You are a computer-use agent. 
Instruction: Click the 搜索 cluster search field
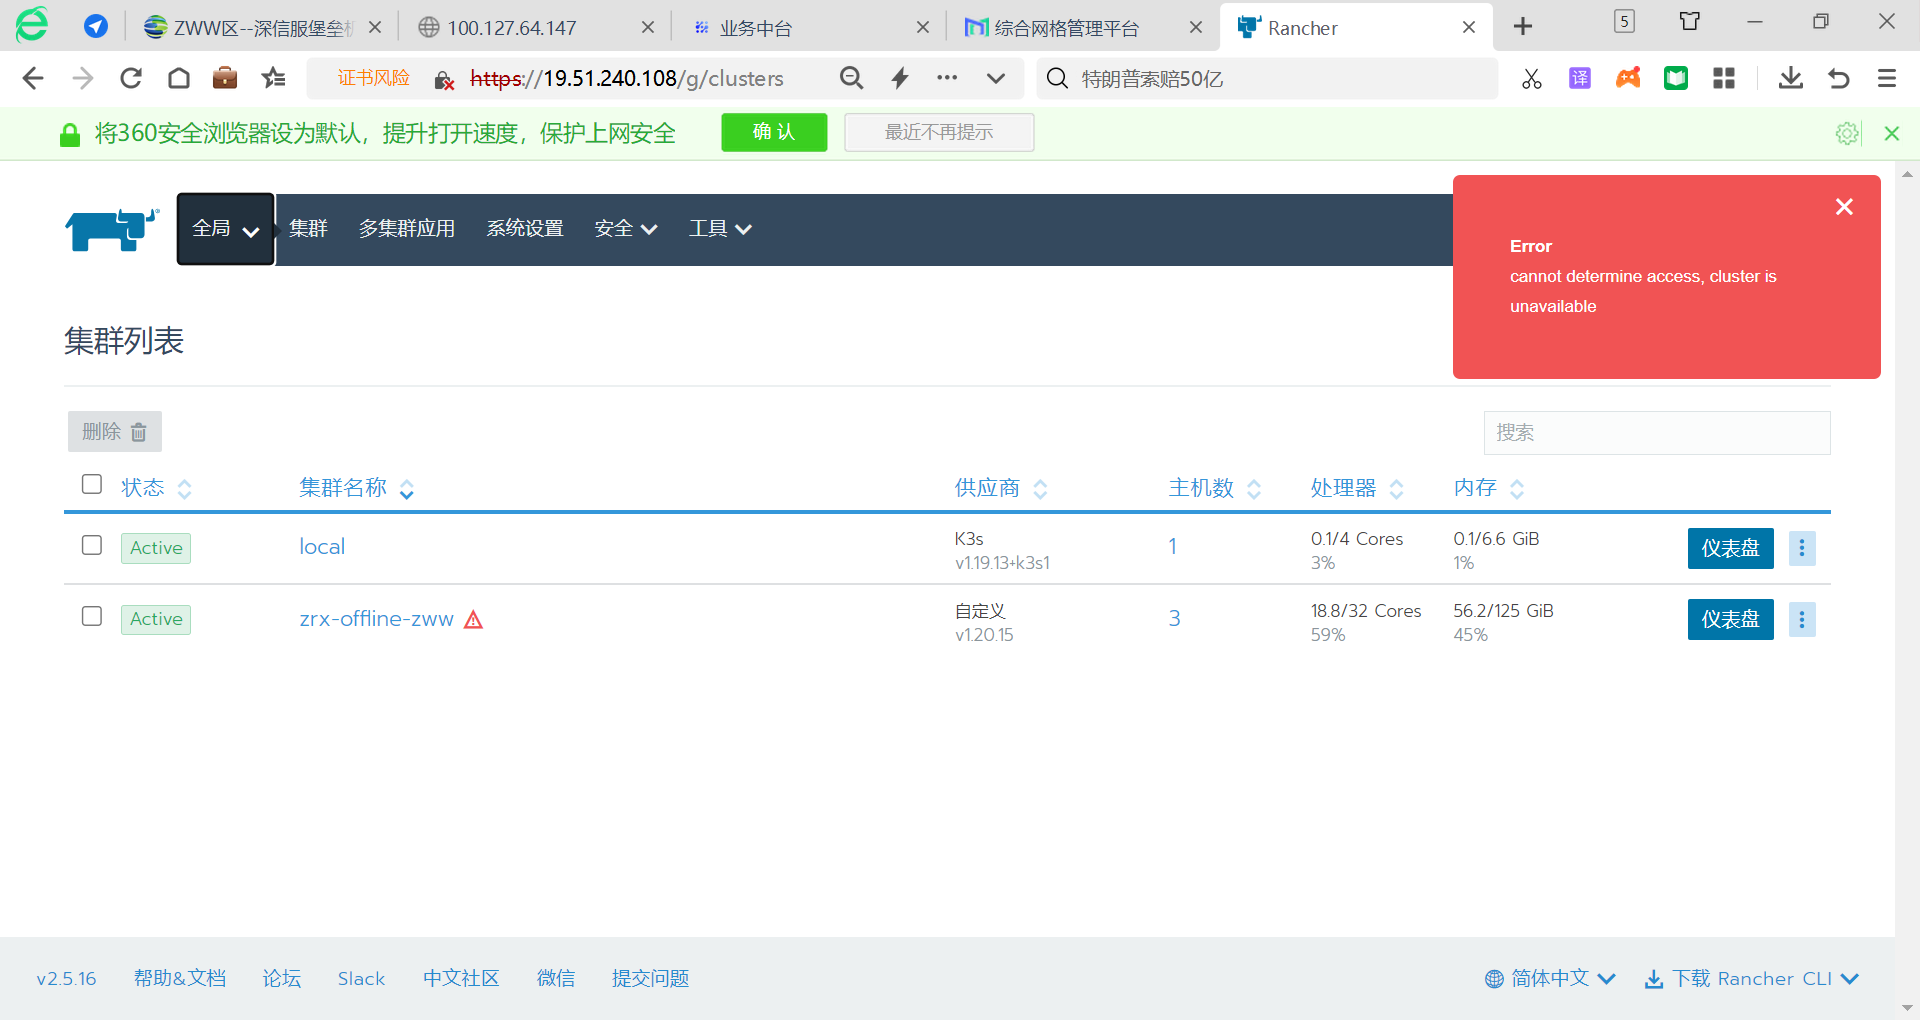(x=1656, y=433)
